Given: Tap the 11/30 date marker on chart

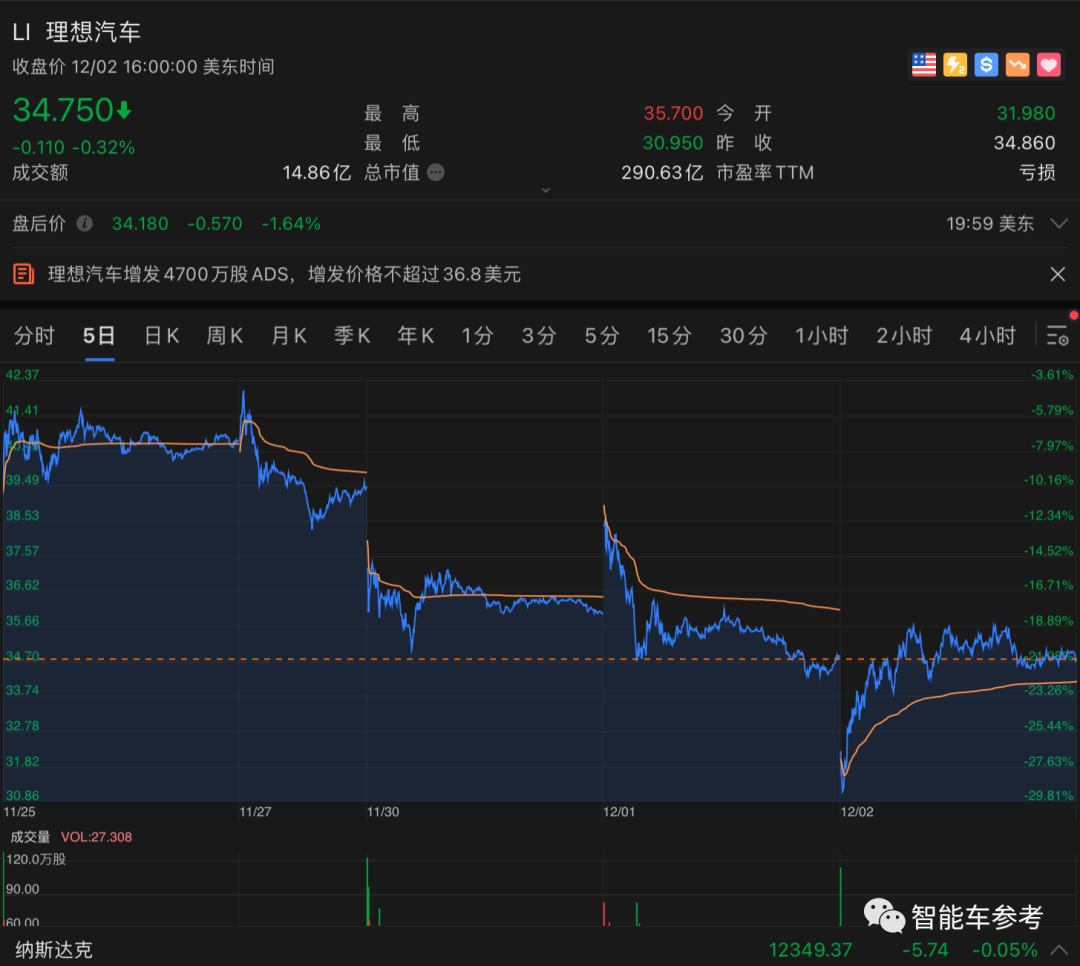Looking at the screenshot, I should pos(383,812).
